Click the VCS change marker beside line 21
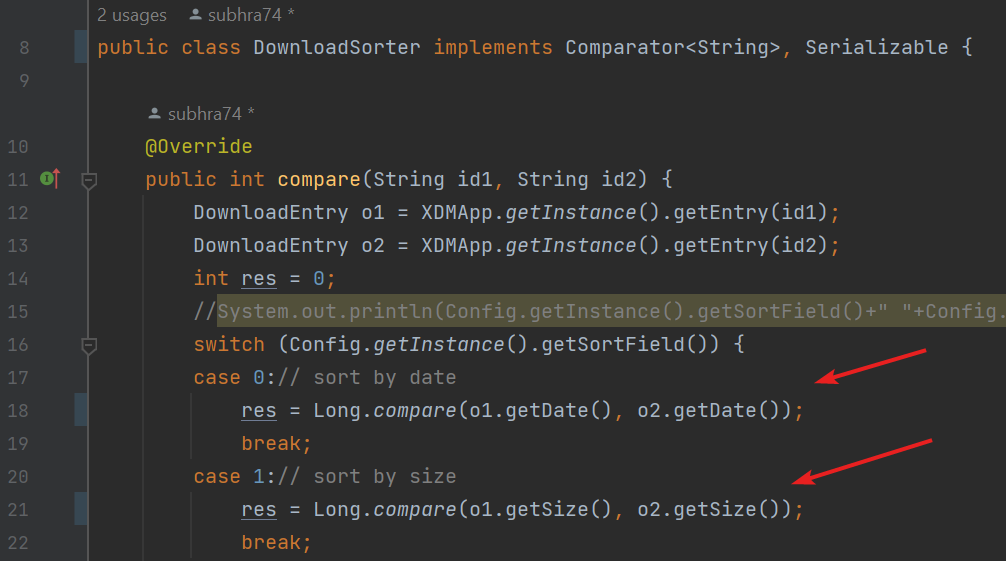Image resolution: width=1006 pixels, height=561 pixels. click(x=81, y=508)
